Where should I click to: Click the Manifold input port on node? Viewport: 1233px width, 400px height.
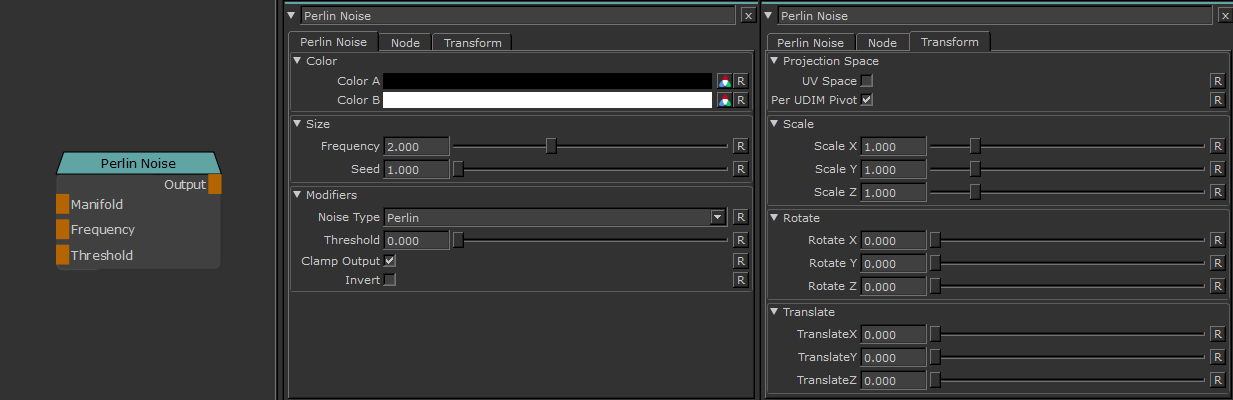pos(62,204)
